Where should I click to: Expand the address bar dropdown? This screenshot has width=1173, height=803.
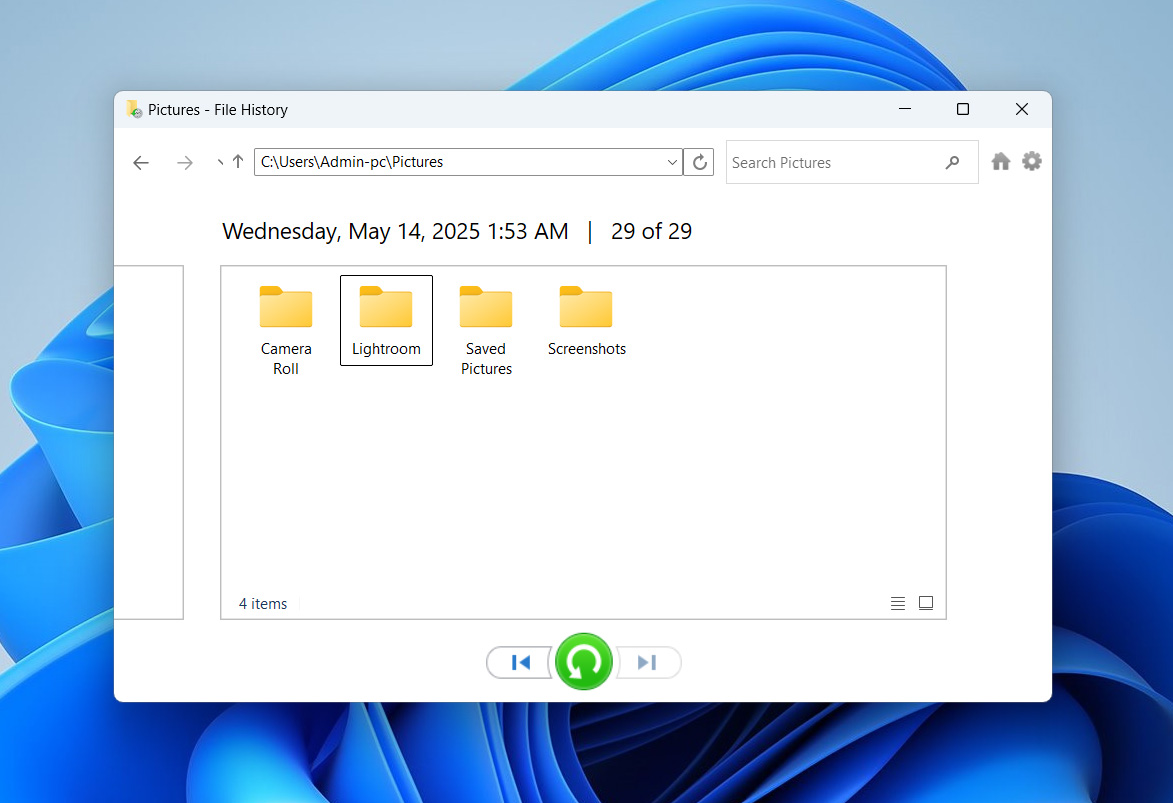(x=672, y=162)
